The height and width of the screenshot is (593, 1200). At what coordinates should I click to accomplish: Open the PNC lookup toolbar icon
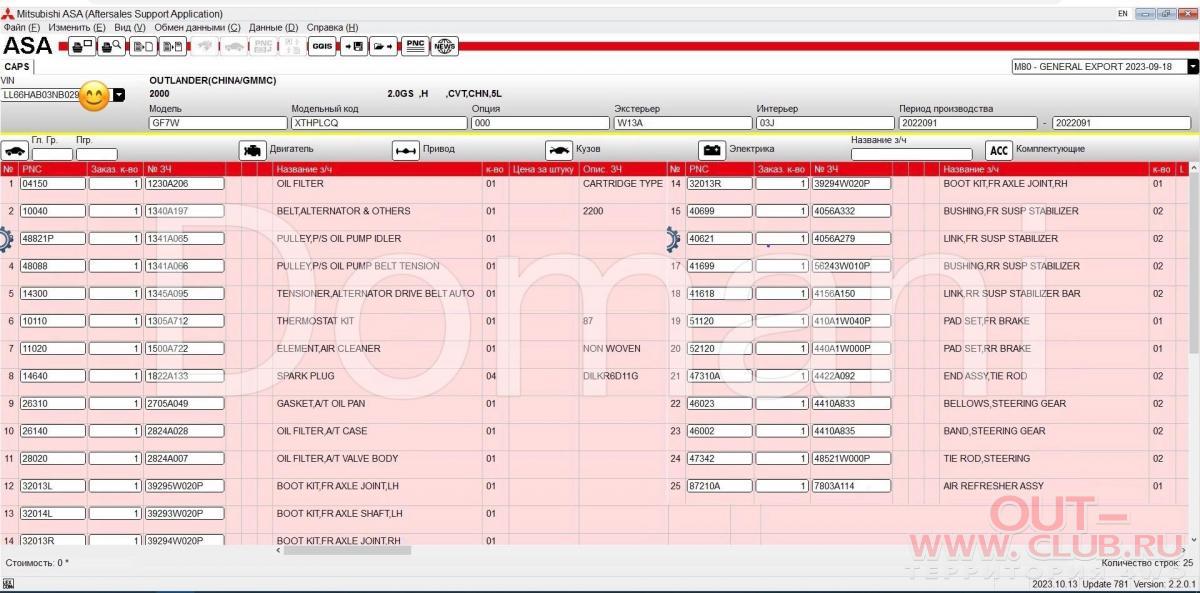coord(414,46)
